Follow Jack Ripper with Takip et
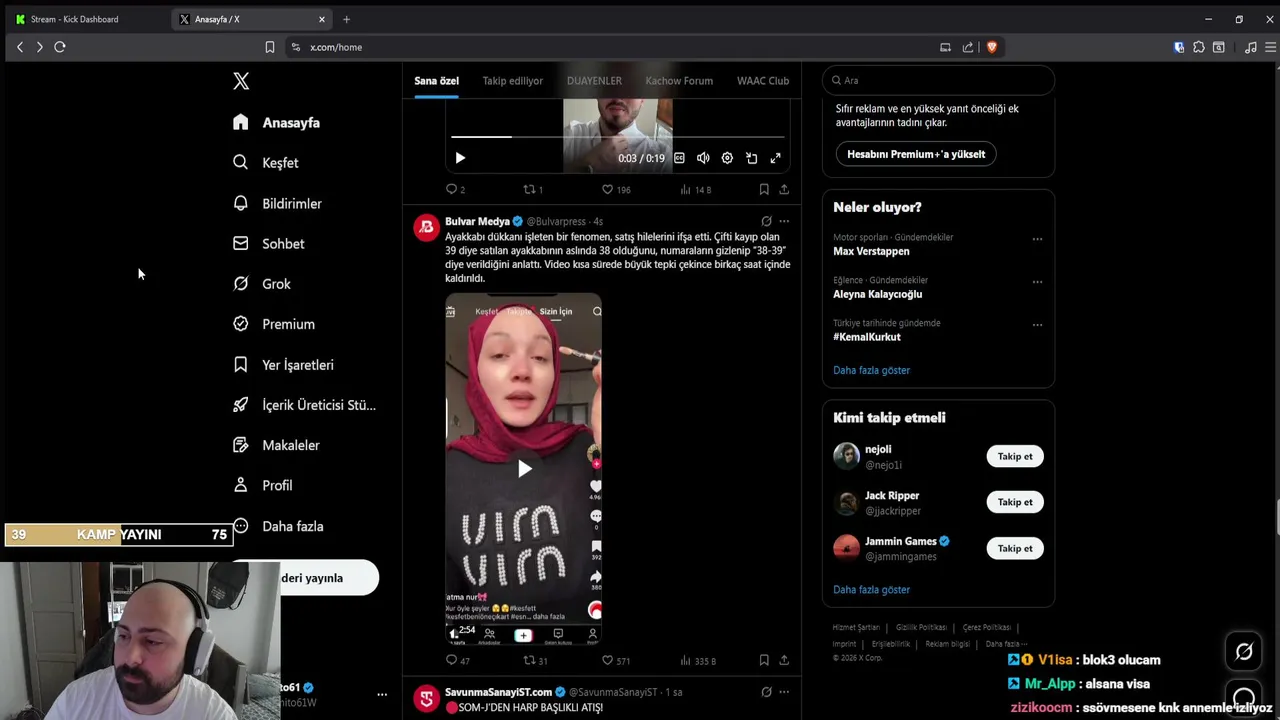1280x720 pixels. (1015, 502)
